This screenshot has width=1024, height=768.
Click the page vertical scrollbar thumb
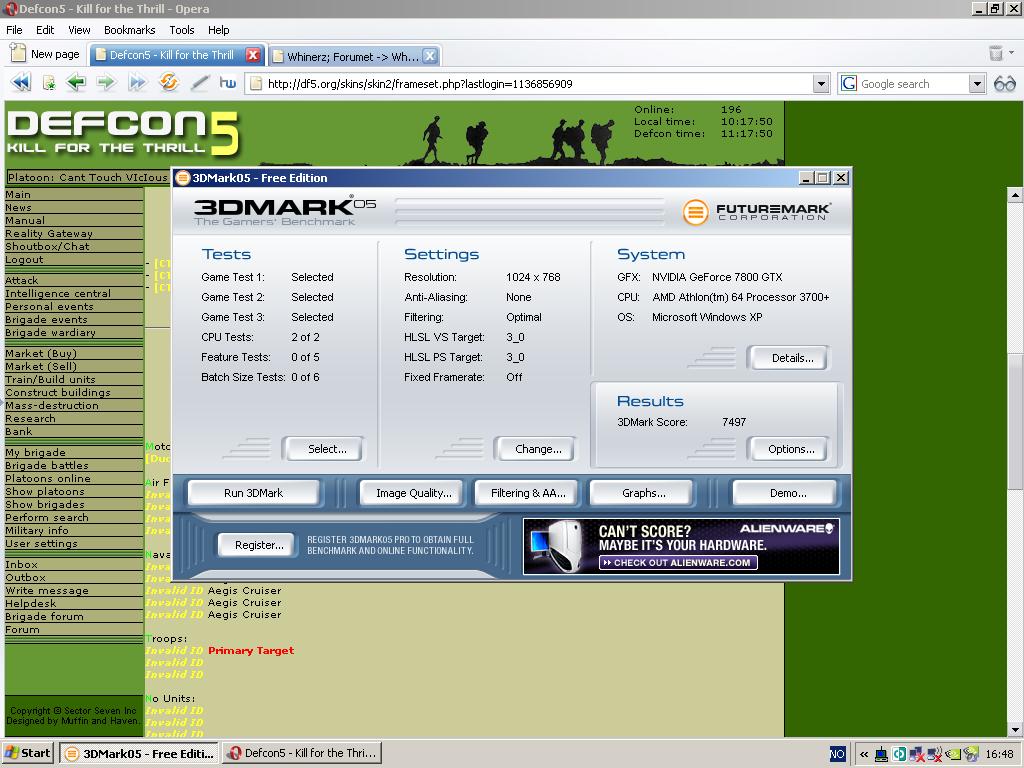click(1014, 421)
